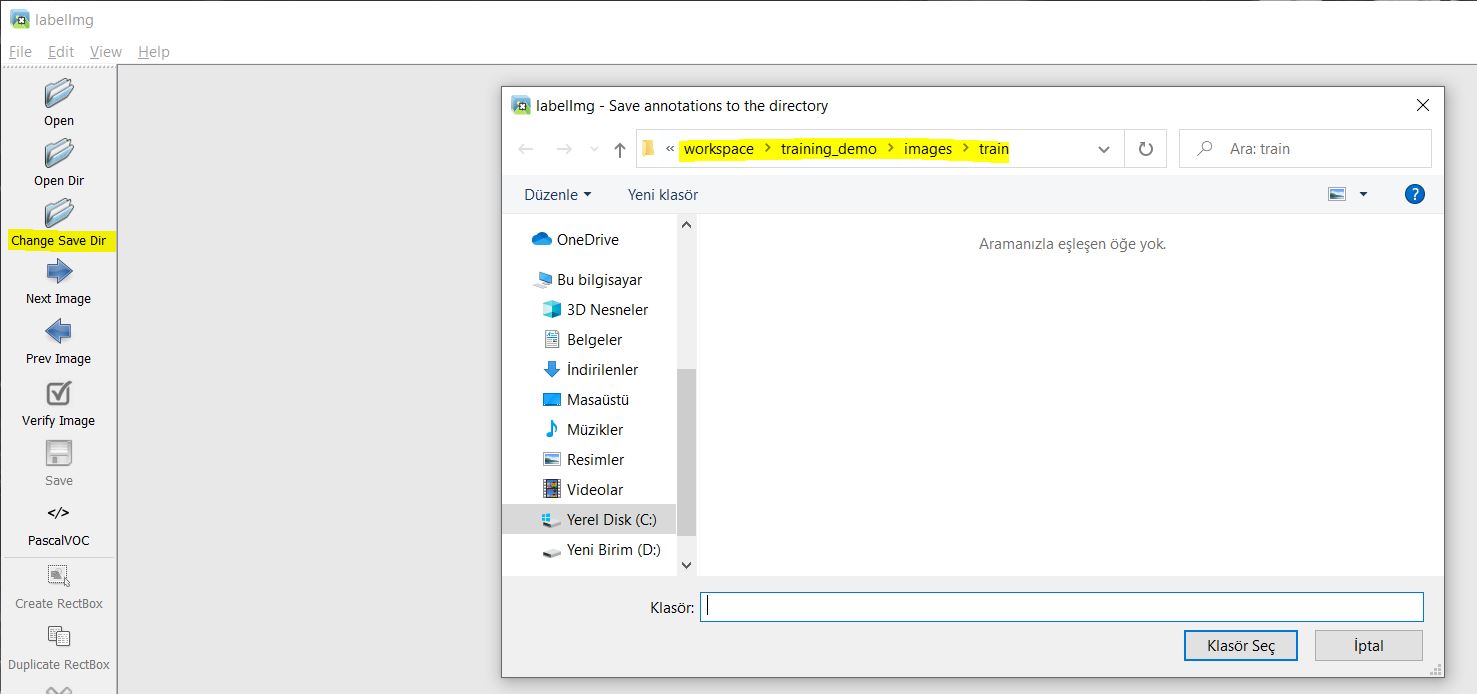Click the Verify Image checkmark icon
This screenshot has height=694, width=1477.
pyautogui.click(x=59, y=393)
